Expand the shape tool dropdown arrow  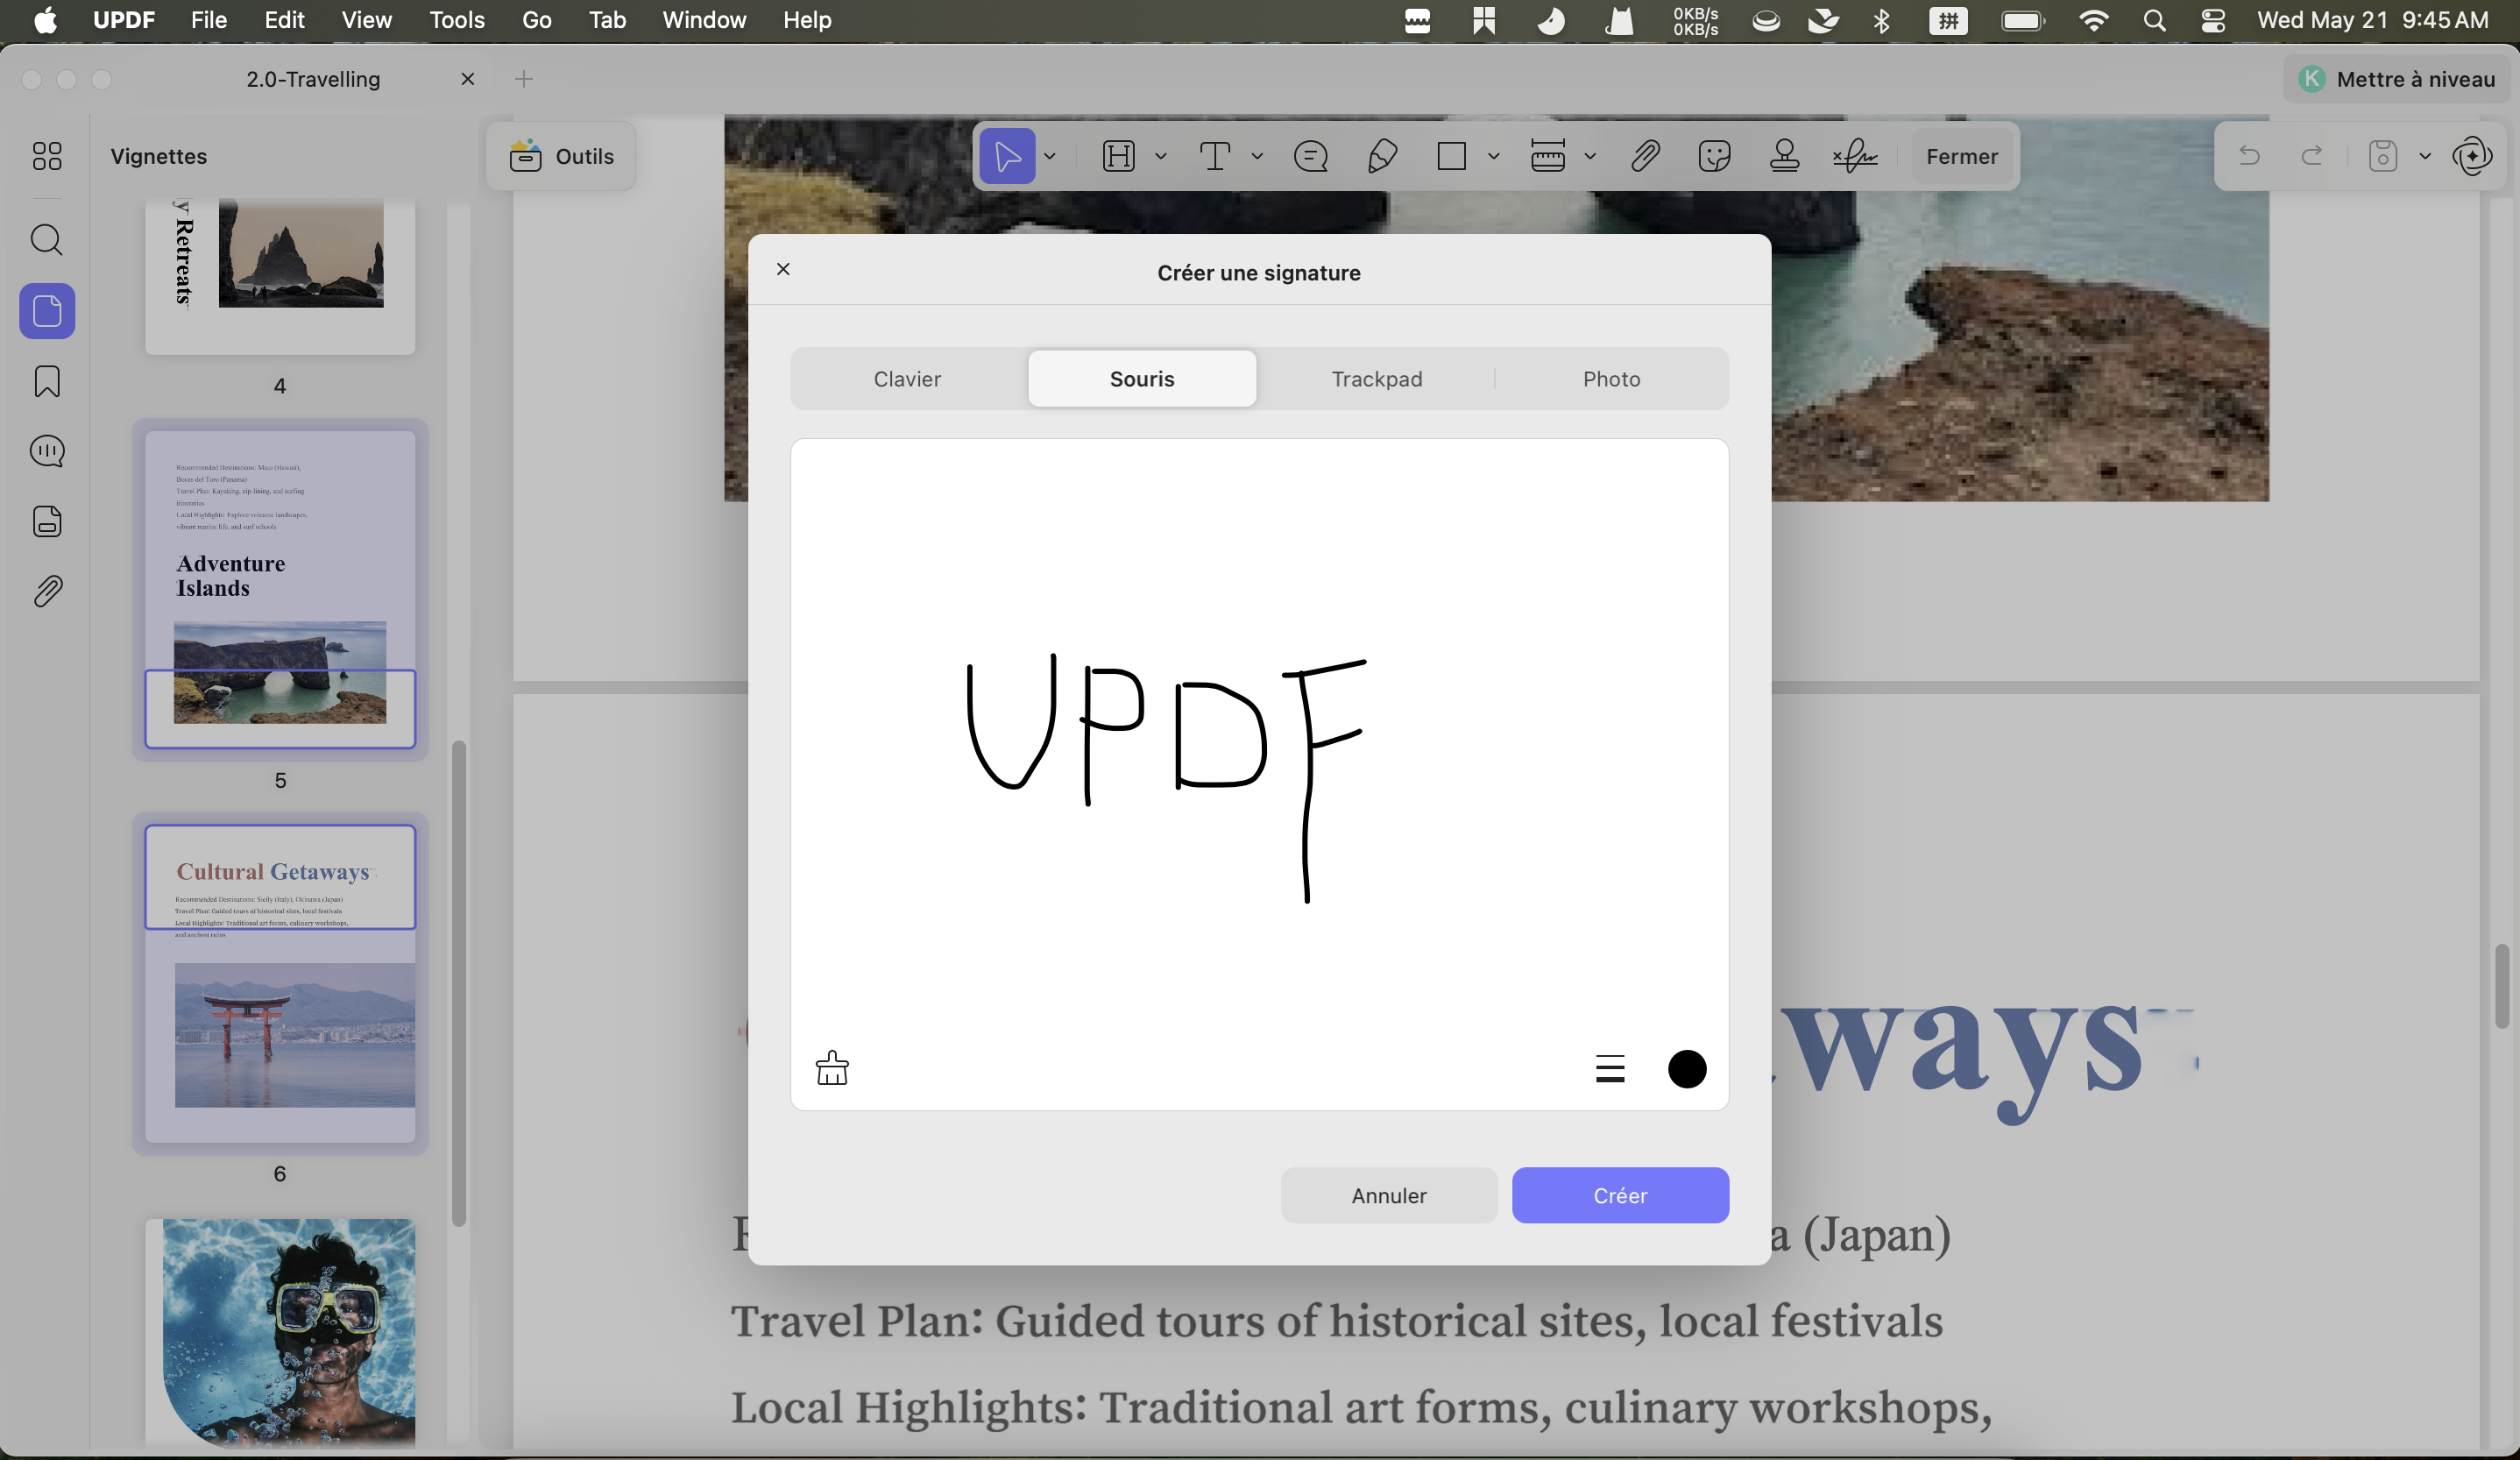click(x=1494, y=156)
